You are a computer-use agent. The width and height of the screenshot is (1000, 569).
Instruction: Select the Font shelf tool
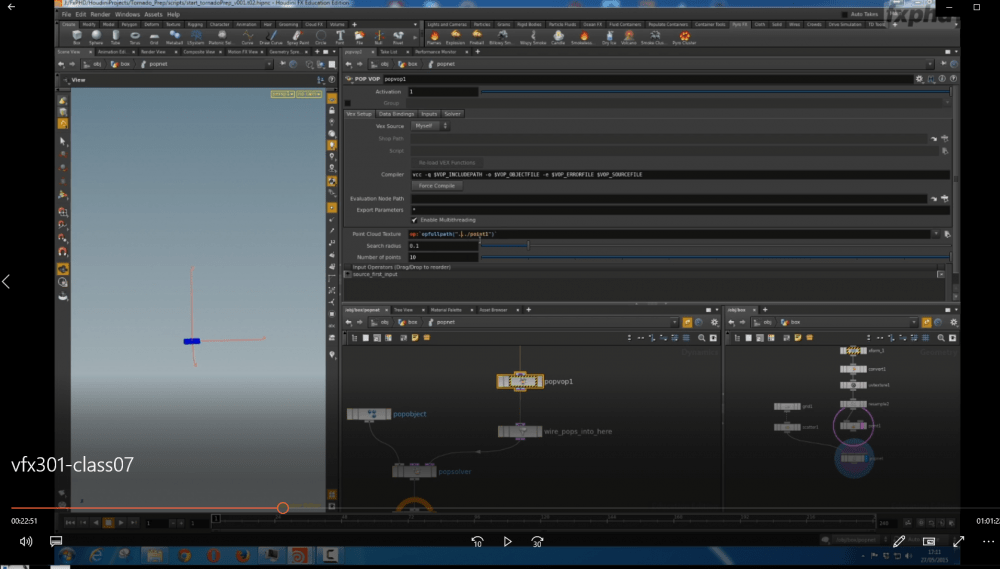pyautogui.click(x=340, y=37)
